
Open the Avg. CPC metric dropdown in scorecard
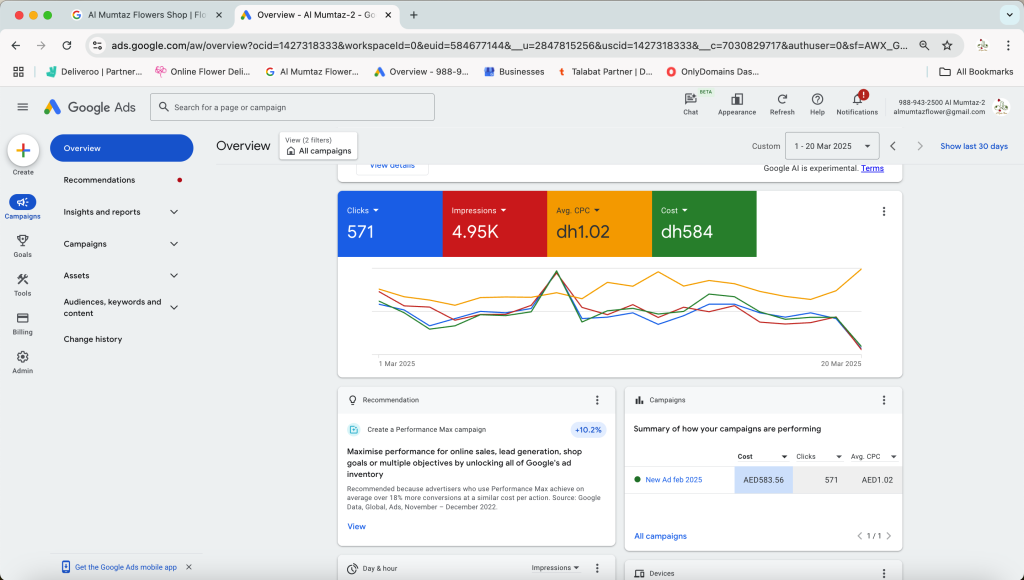pyautogui.click(x=578, y=210)
